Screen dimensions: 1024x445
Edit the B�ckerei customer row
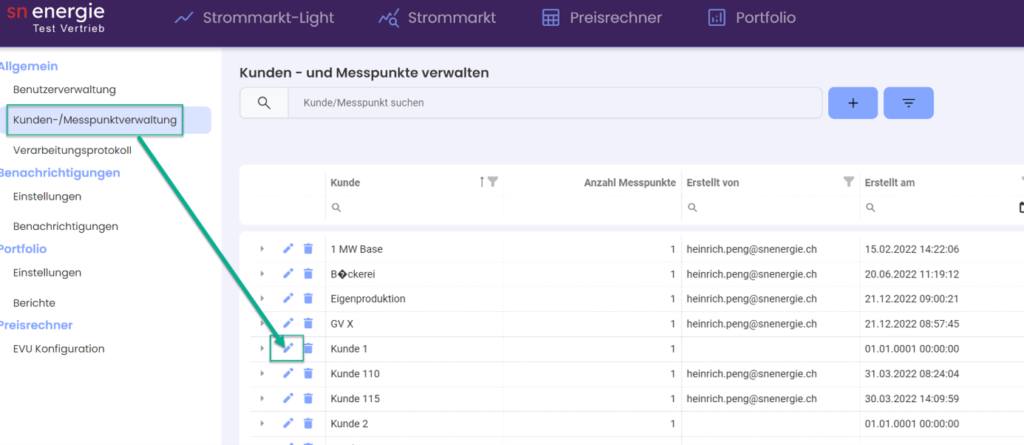point(288,273)
